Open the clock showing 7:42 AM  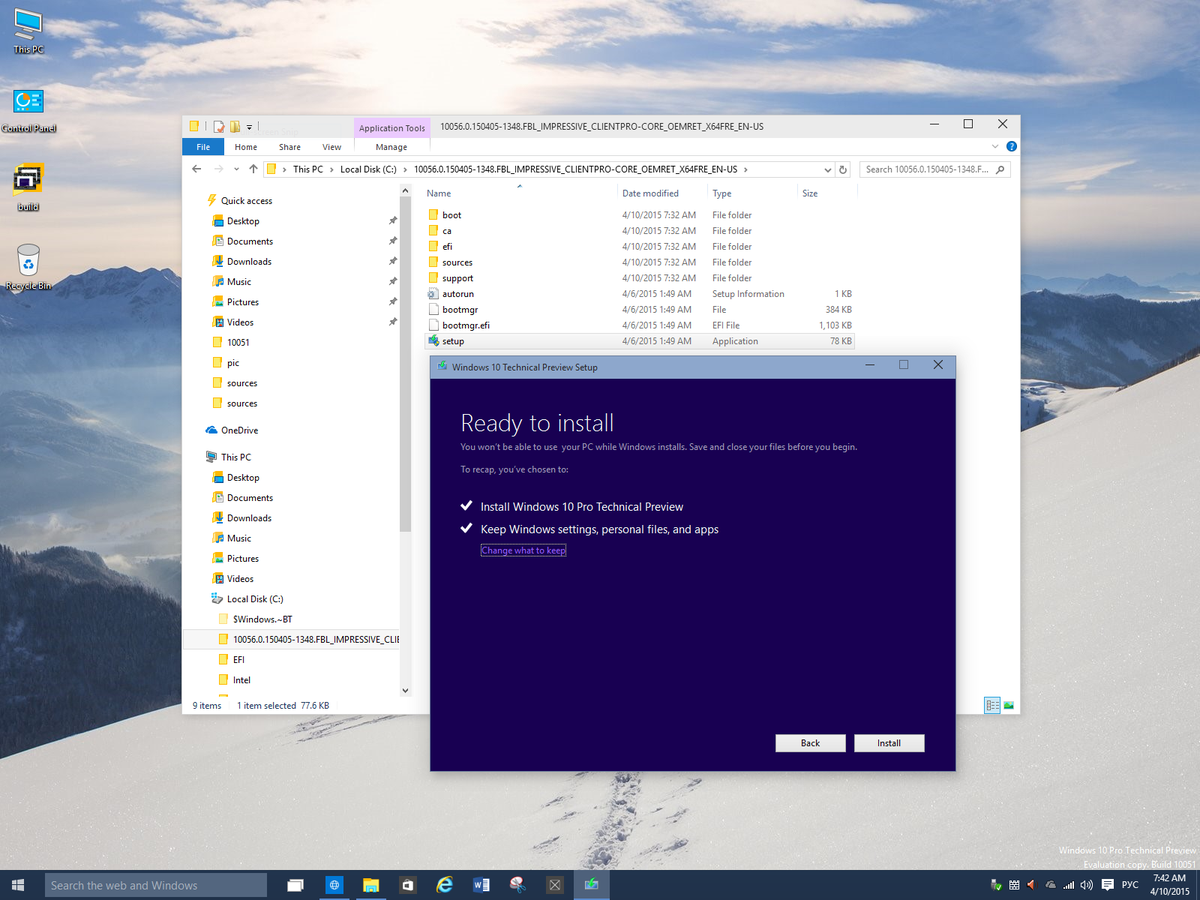(x=1169, y=885)
